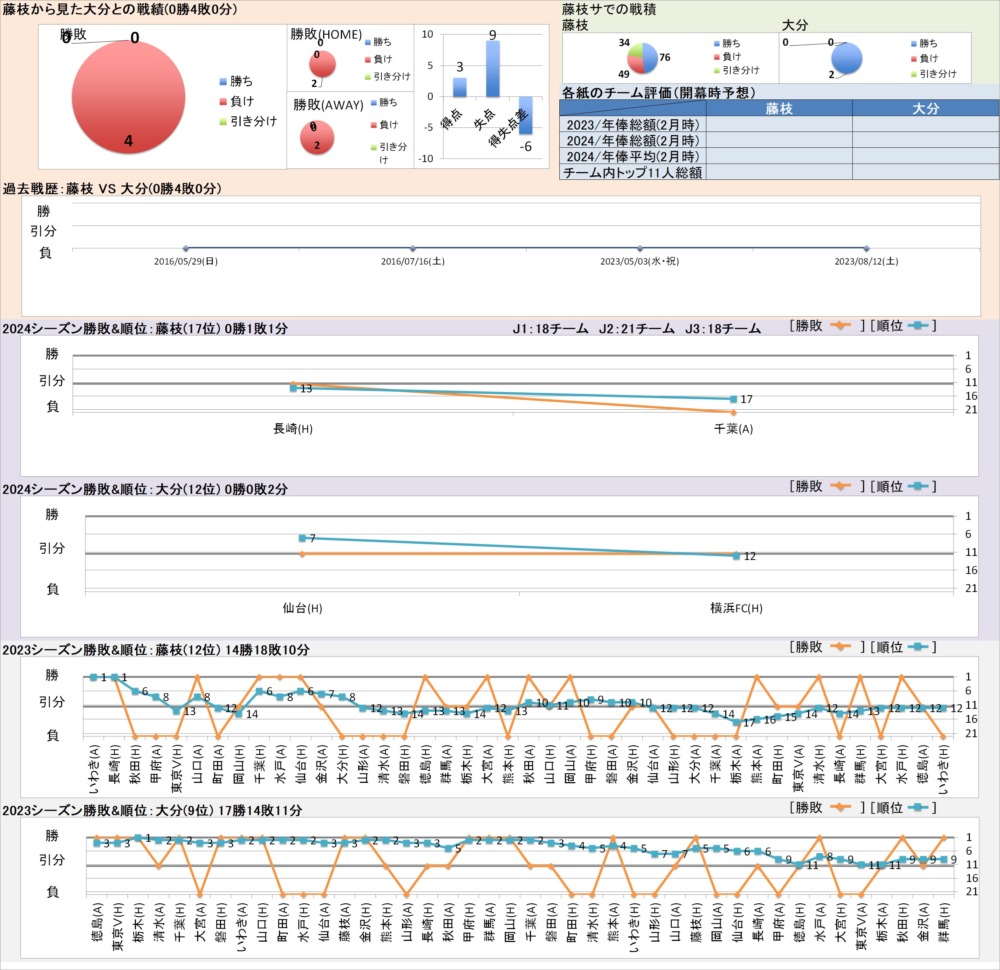Click the 2016/05/29(日) match marker on the timeline

[186, 249]
